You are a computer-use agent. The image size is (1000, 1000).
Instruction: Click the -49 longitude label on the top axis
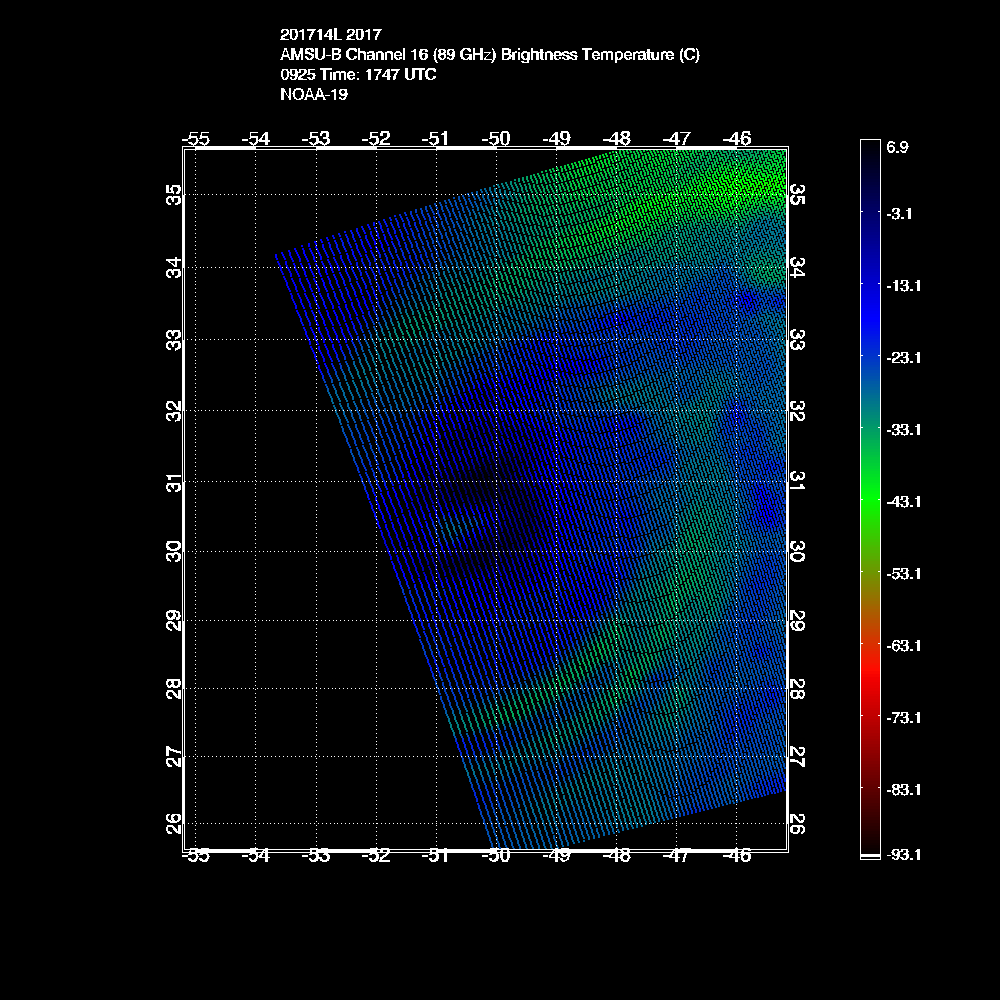(557, 138)
